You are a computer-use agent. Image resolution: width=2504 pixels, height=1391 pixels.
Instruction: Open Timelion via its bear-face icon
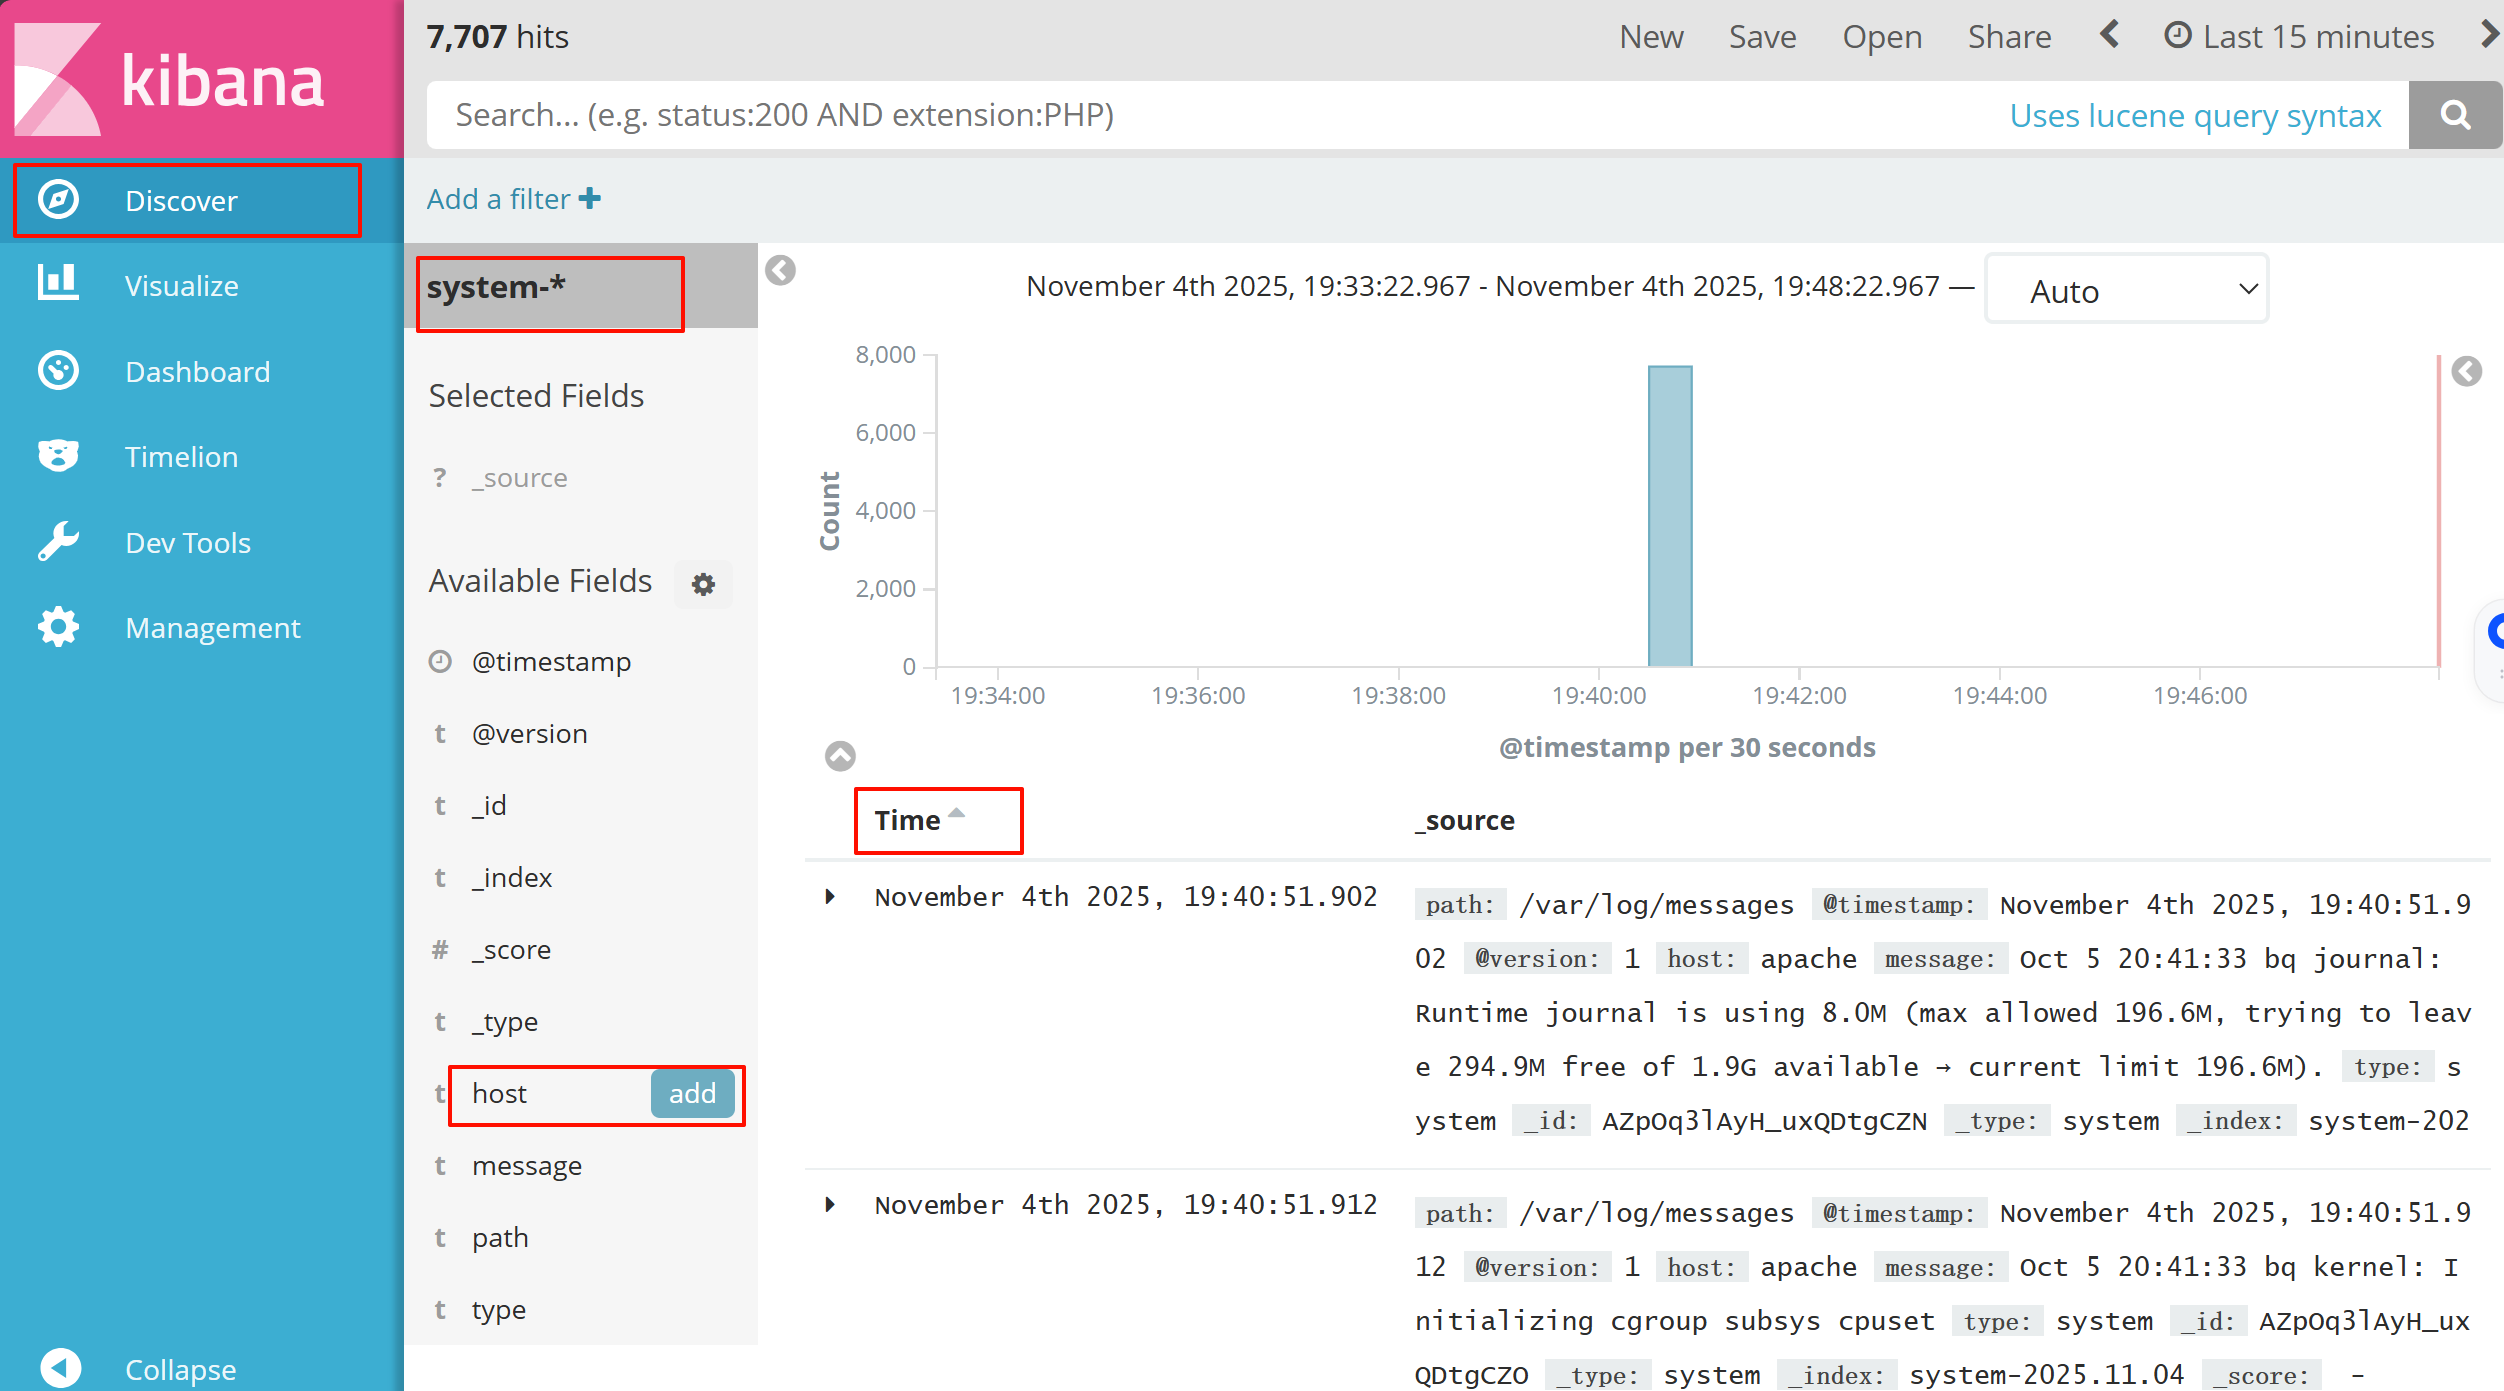click(58, 456)
